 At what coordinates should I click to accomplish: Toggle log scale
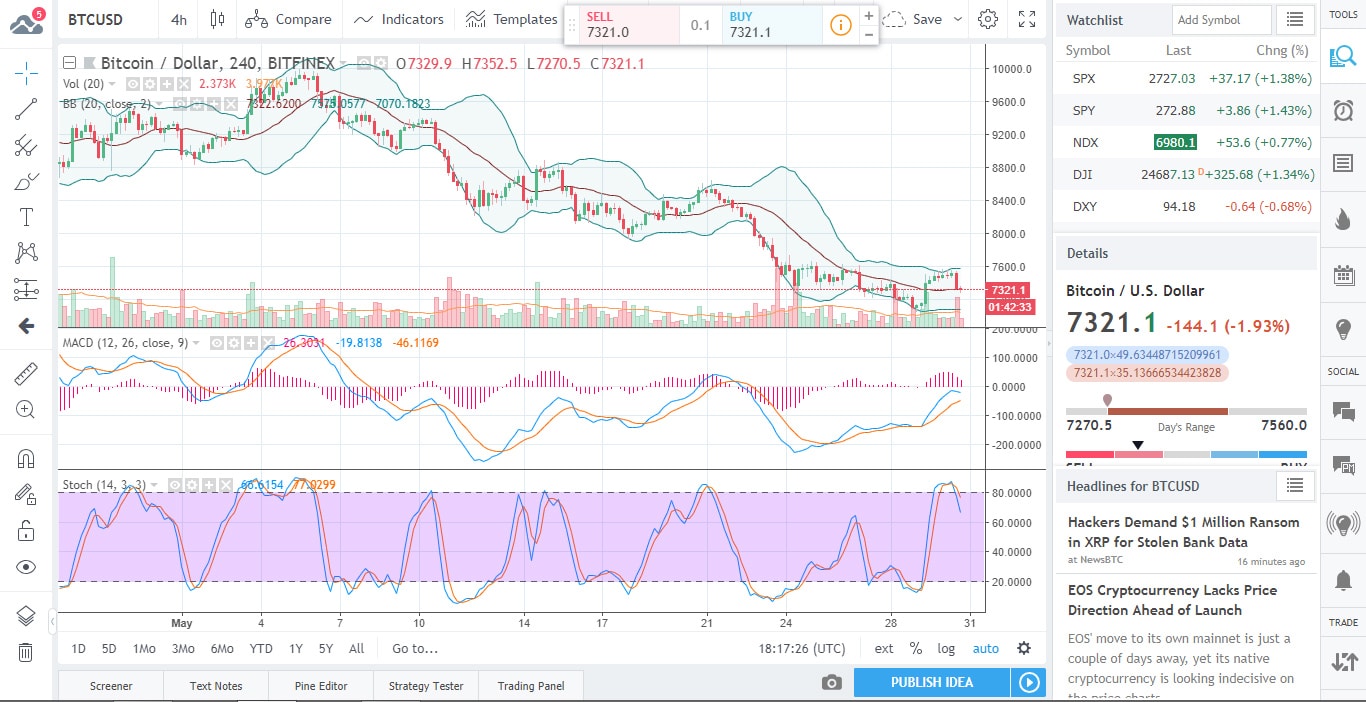point(946,648)
